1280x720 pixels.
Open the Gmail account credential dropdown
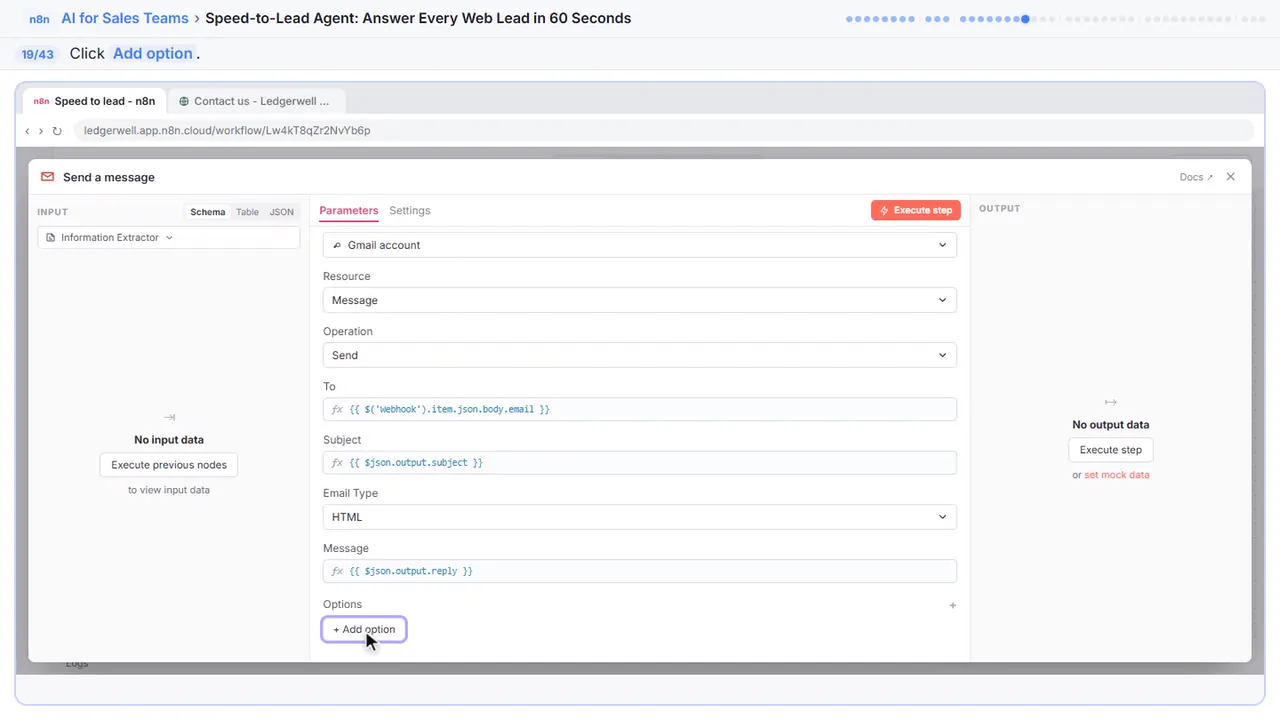[640, 245]
